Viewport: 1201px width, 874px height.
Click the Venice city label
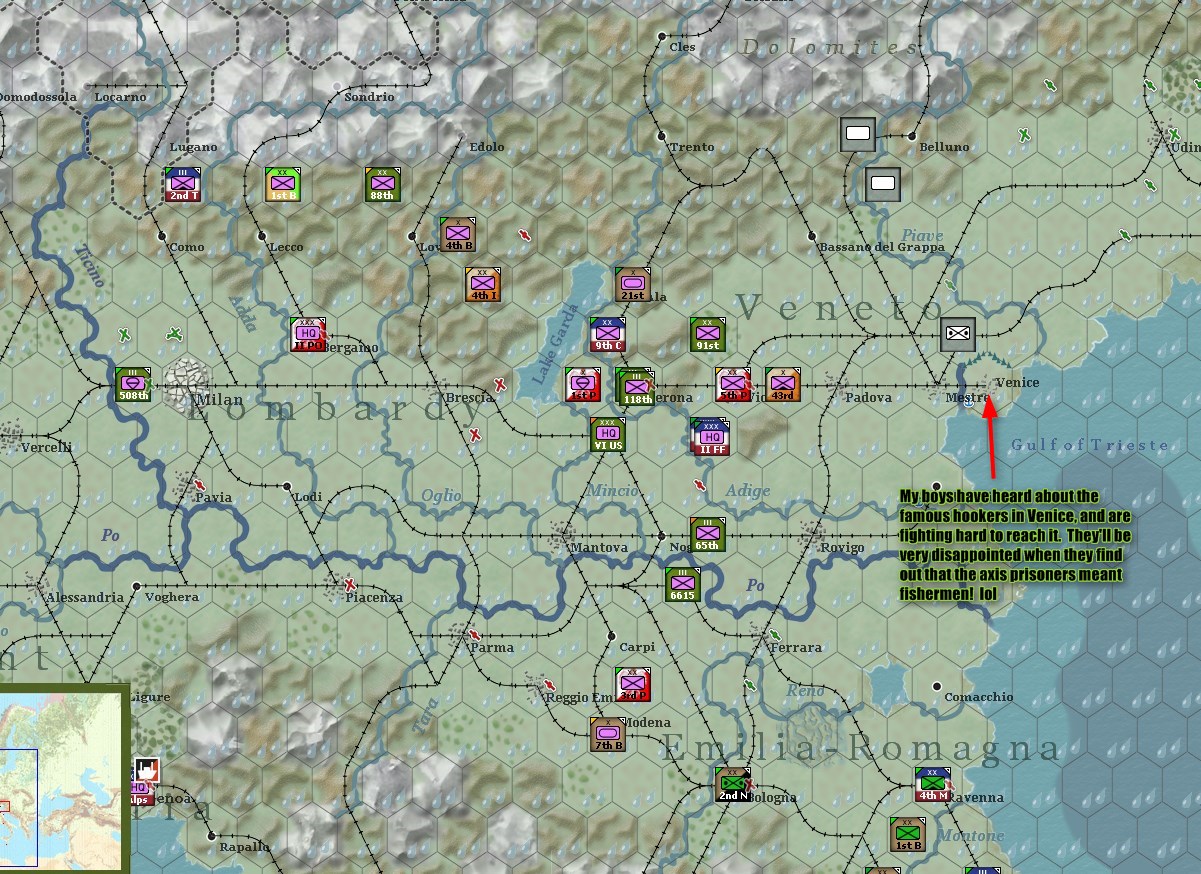click(1018, 383)
